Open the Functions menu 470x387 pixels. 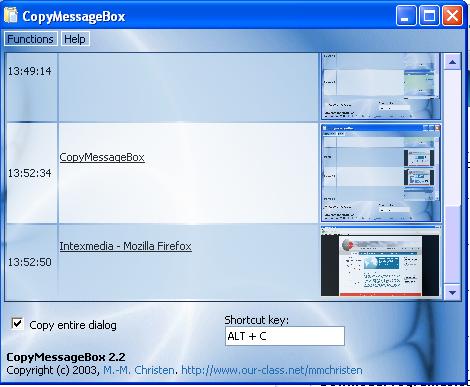coord(31,39)
